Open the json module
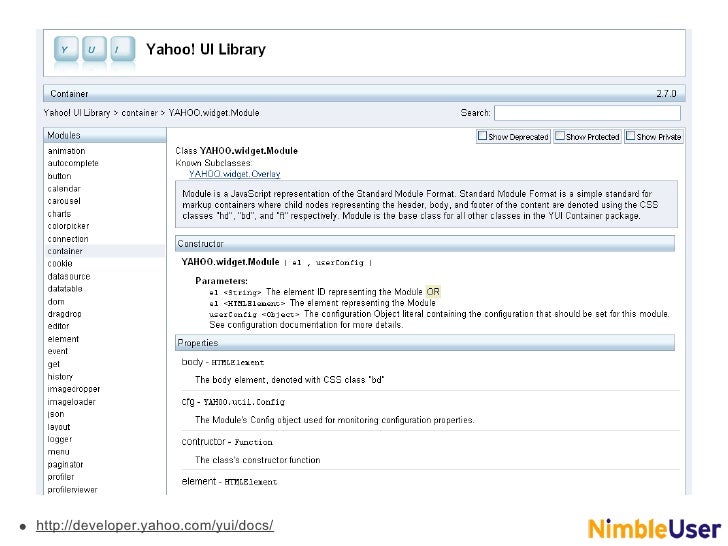Image resolution: width=728 pixels, height=546 pixels. [x=56, y=414]
